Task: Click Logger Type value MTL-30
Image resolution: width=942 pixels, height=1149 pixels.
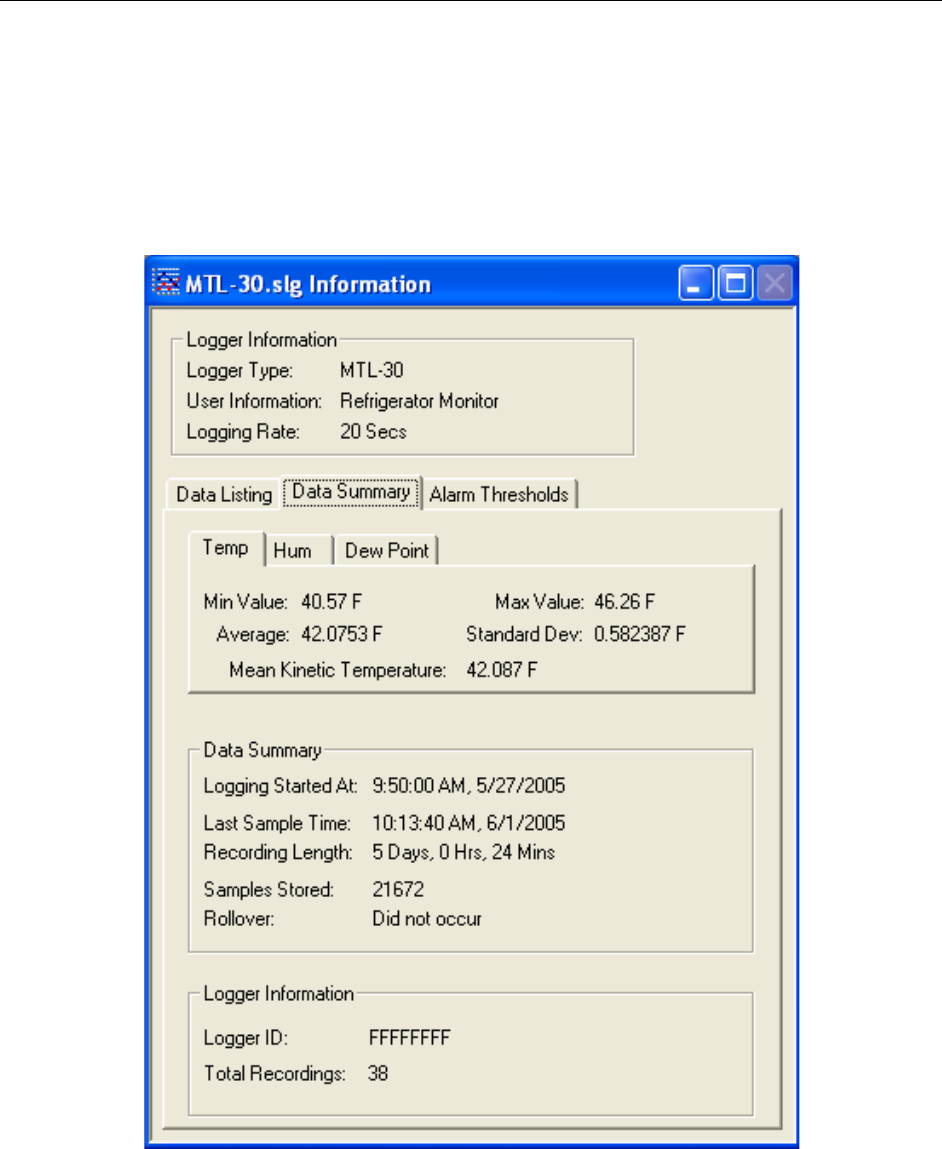Action: [371, 370]
